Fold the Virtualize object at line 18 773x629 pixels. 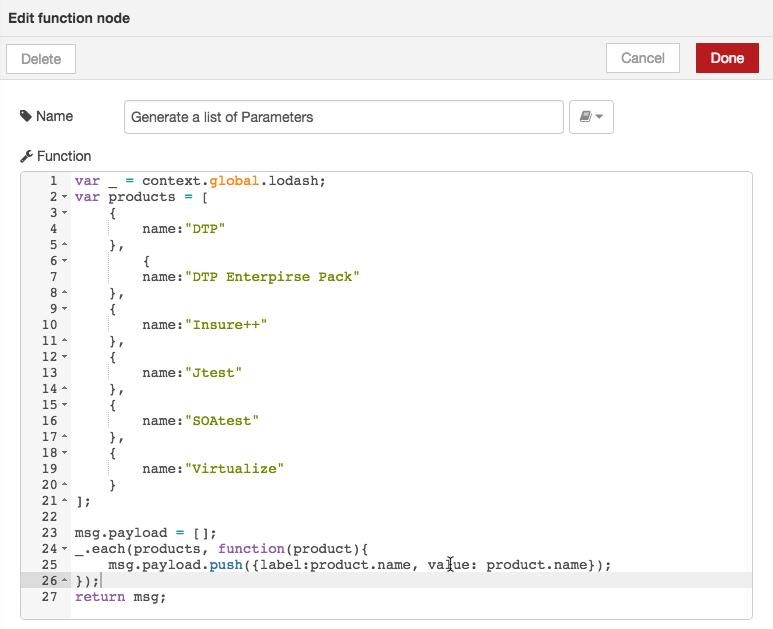pyautogui.click(x=65, y=453)
